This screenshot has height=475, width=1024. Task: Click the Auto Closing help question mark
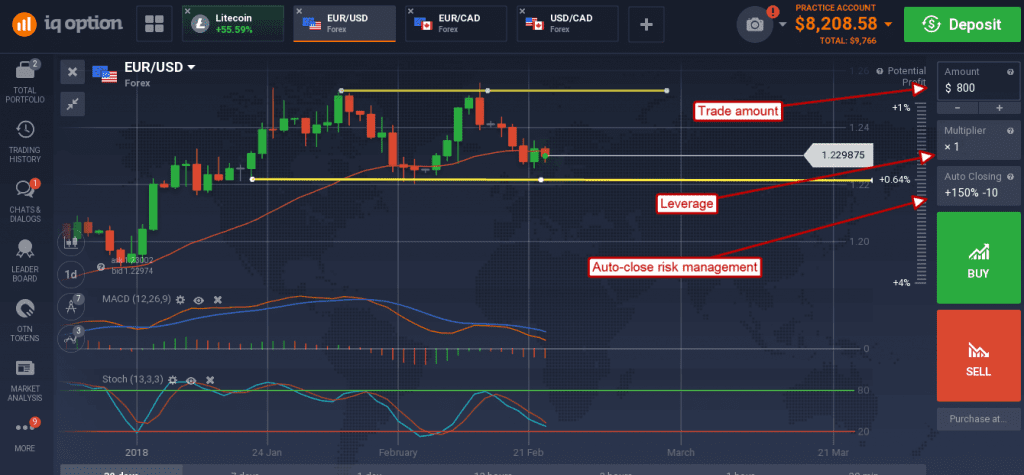(x=1010, y=176)
